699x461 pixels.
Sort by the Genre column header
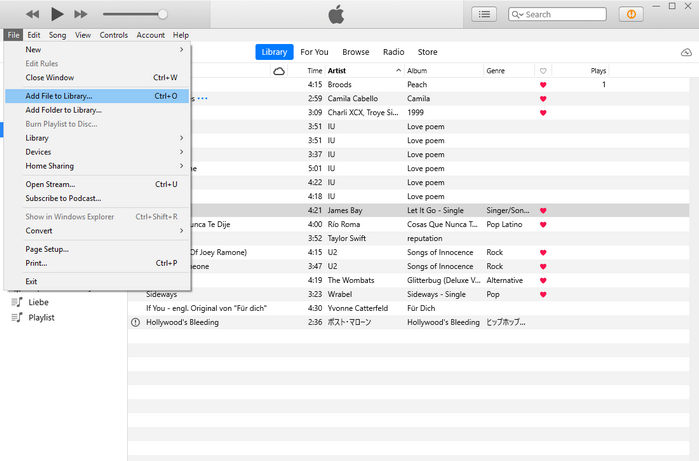(x=496, y=71)
